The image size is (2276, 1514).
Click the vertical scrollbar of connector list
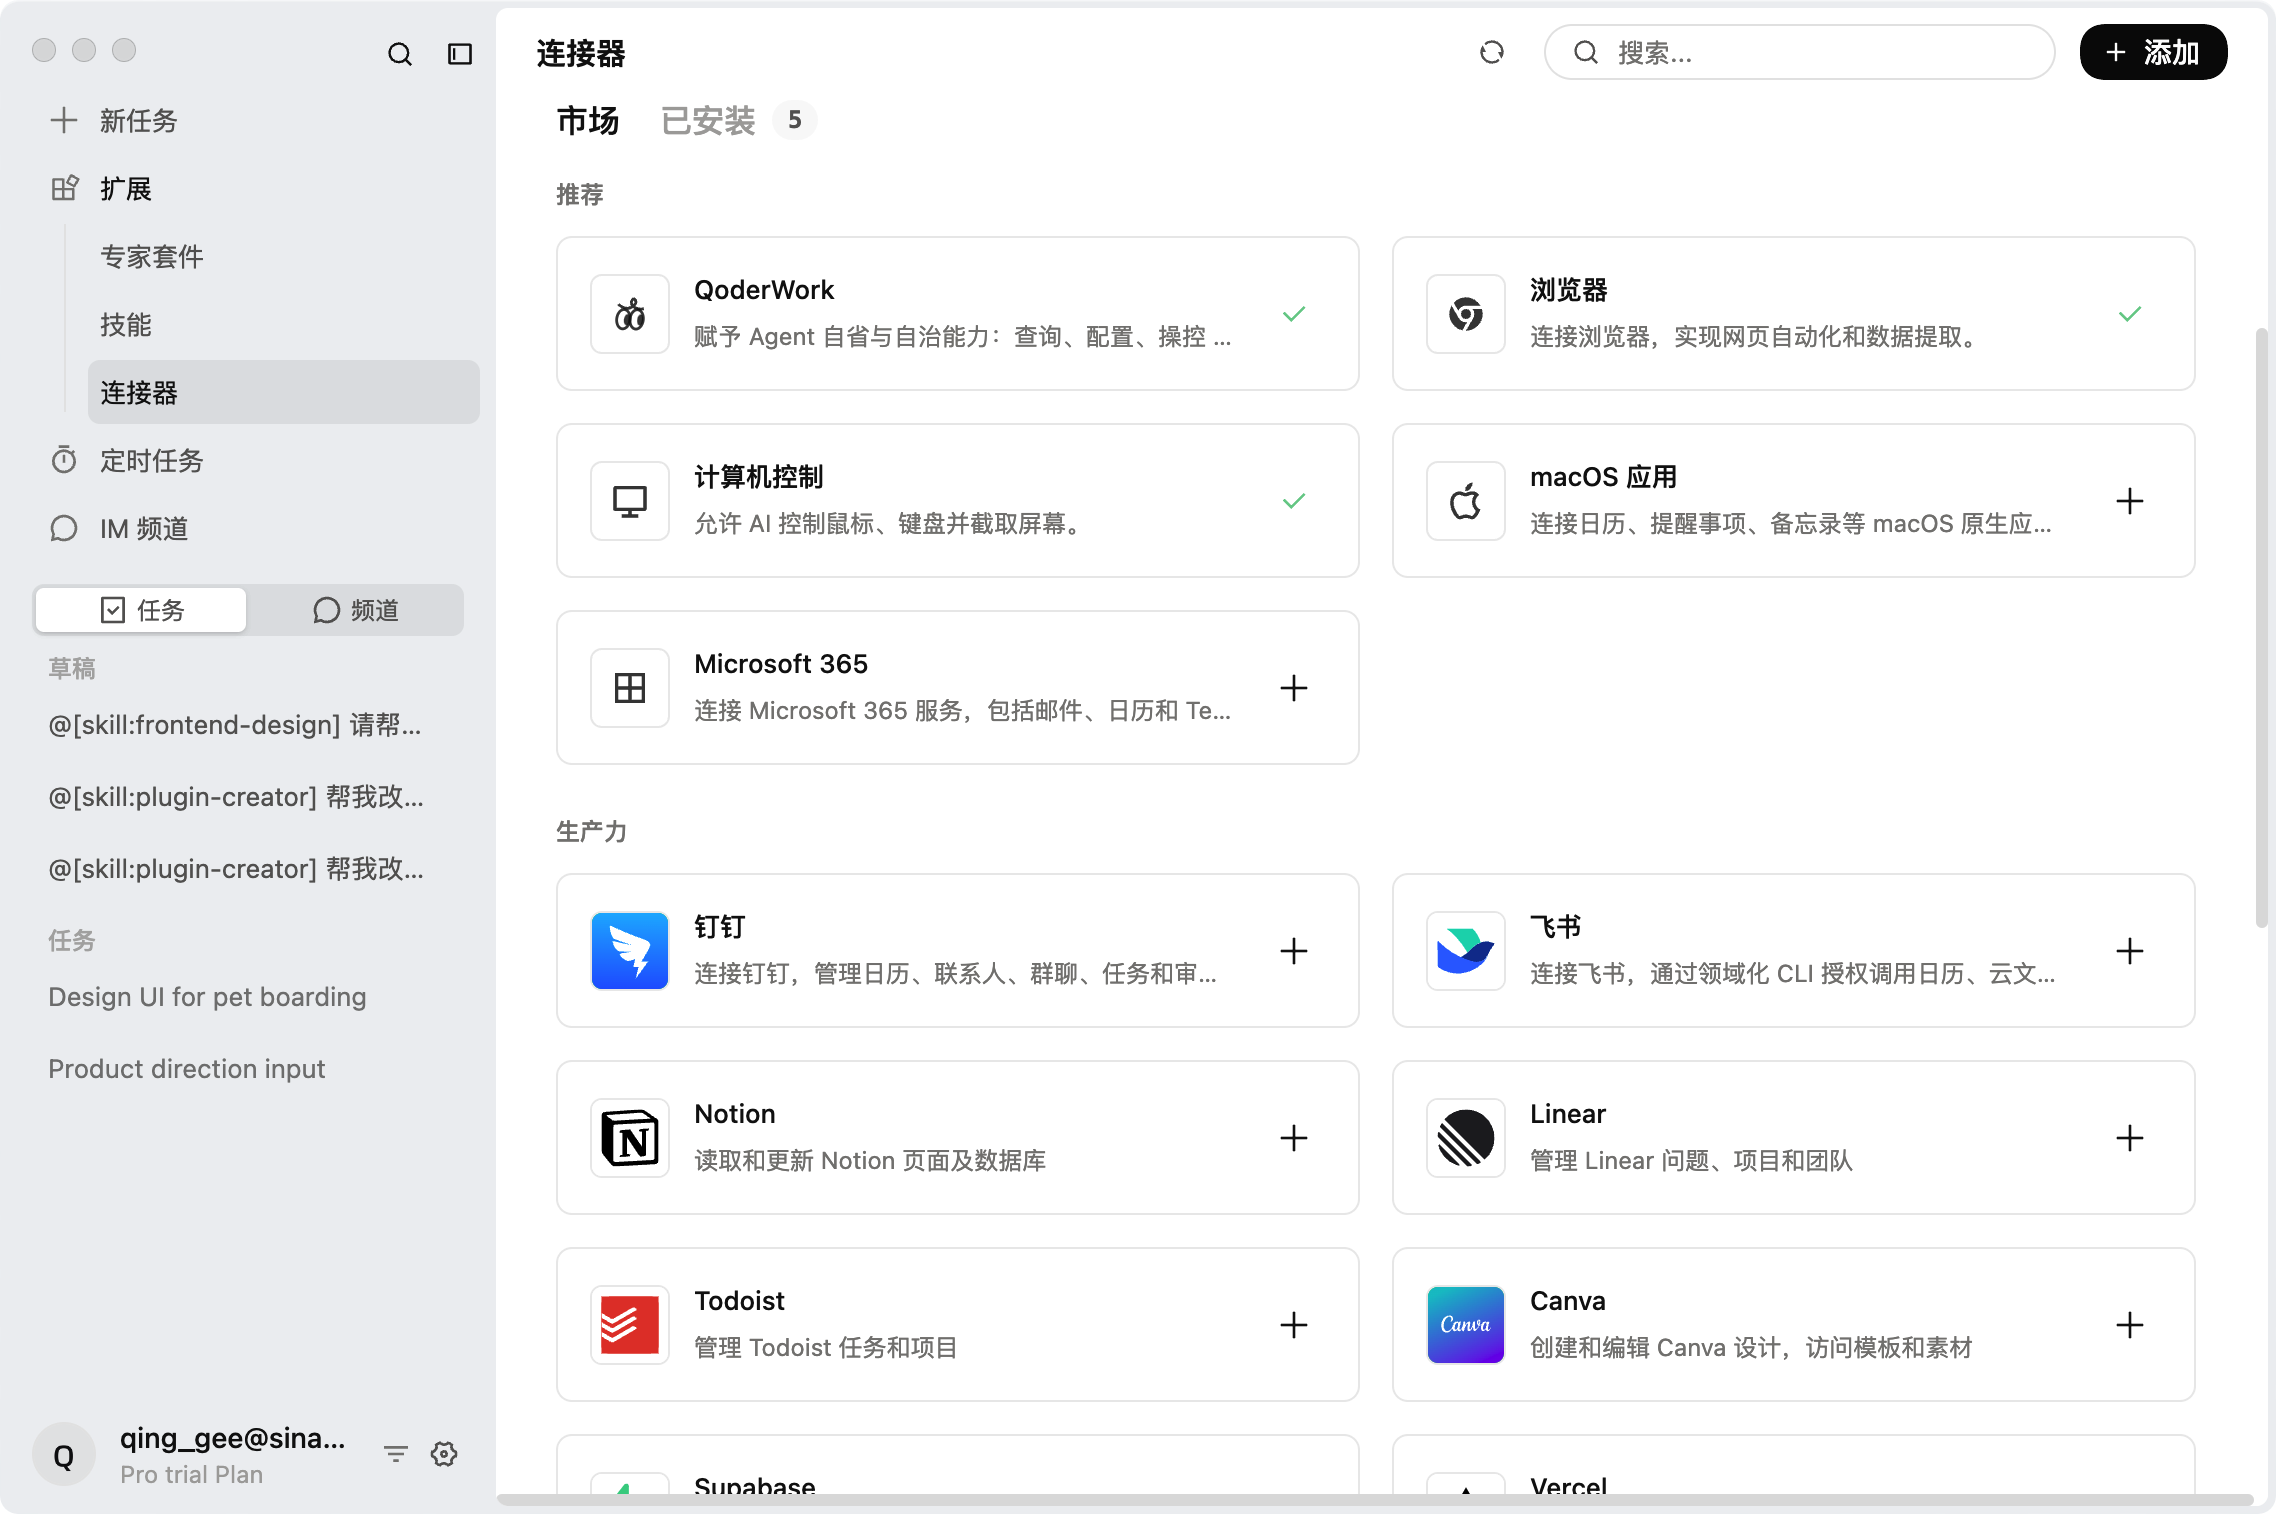2261,628
